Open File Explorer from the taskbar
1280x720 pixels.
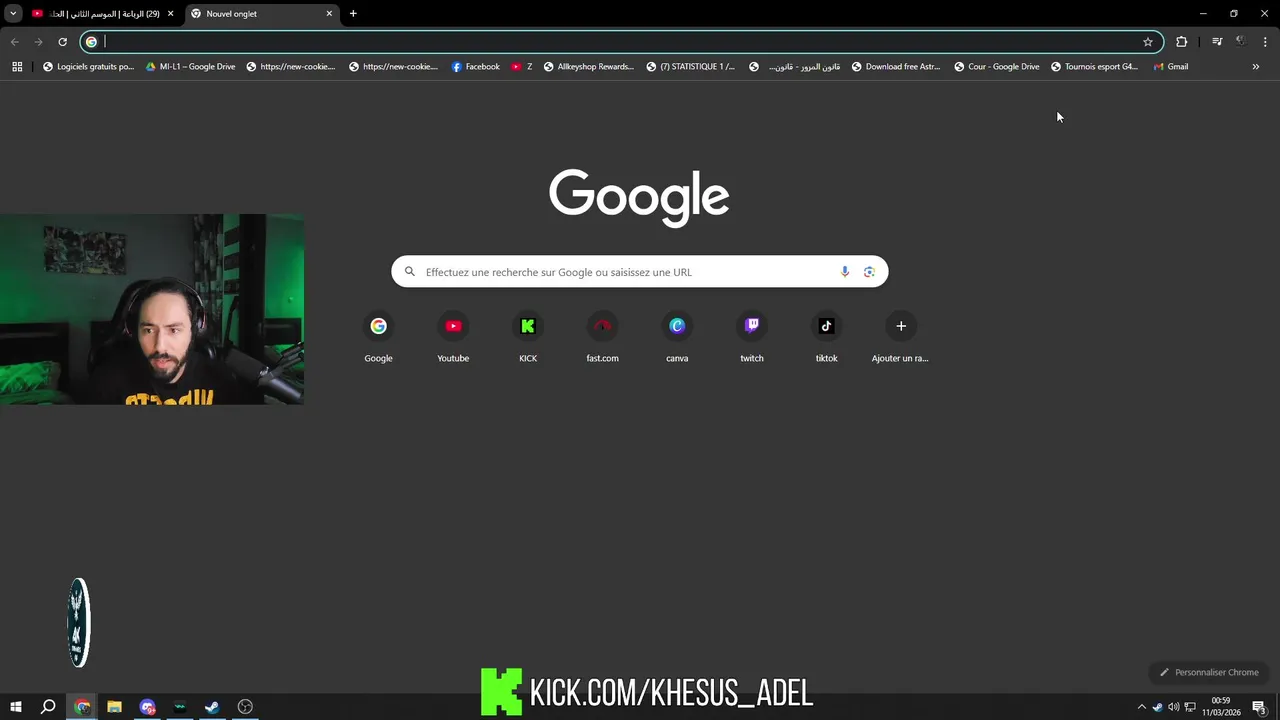[x=114, y=707]
